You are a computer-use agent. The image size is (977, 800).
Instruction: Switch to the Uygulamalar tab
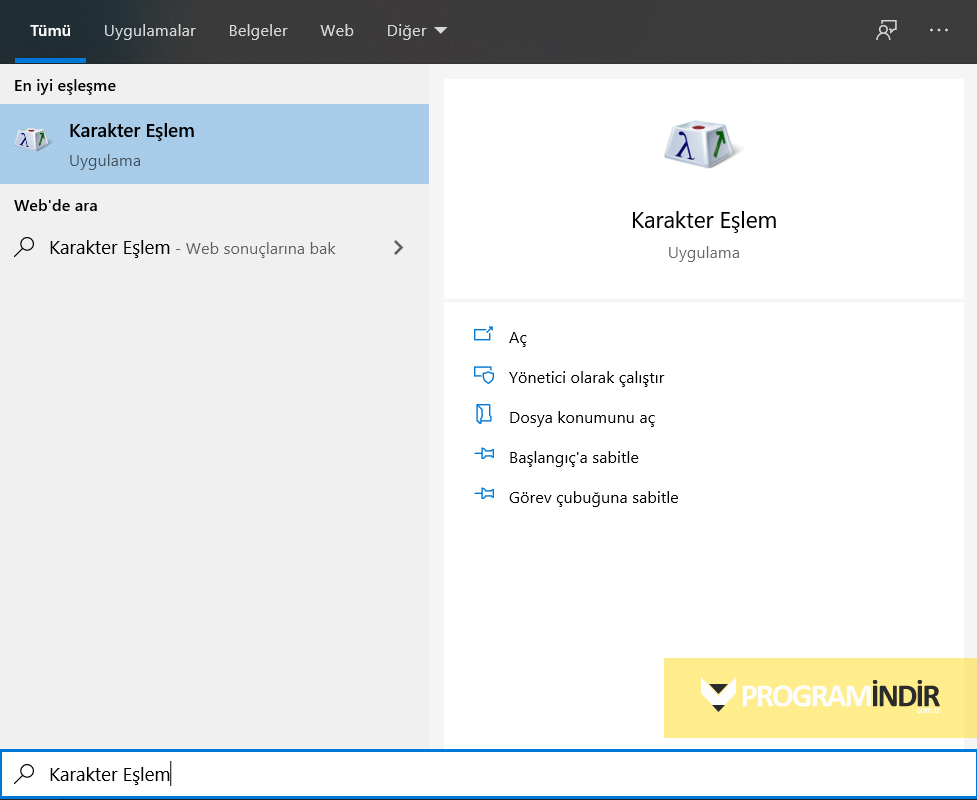[x=150, y=31]
